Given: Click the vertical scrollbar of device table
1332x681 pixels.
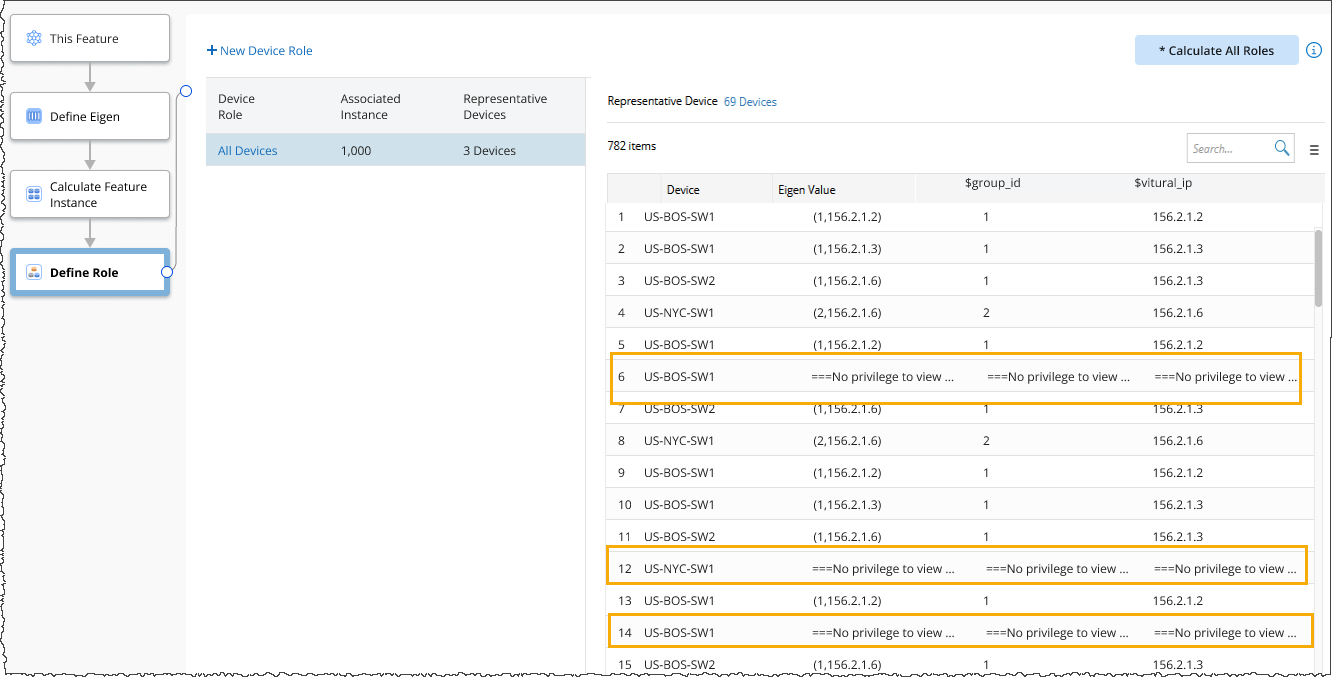Looking at the screenshot, I should click(x=1318, y=266).
